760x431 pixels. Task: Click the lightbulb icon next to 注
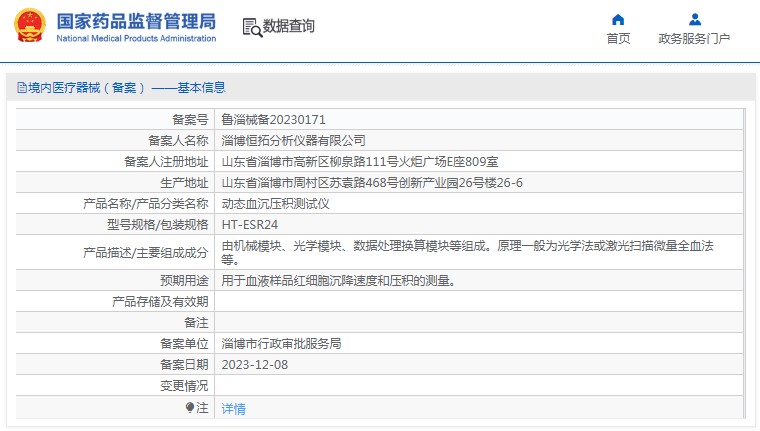pos(190,408)
